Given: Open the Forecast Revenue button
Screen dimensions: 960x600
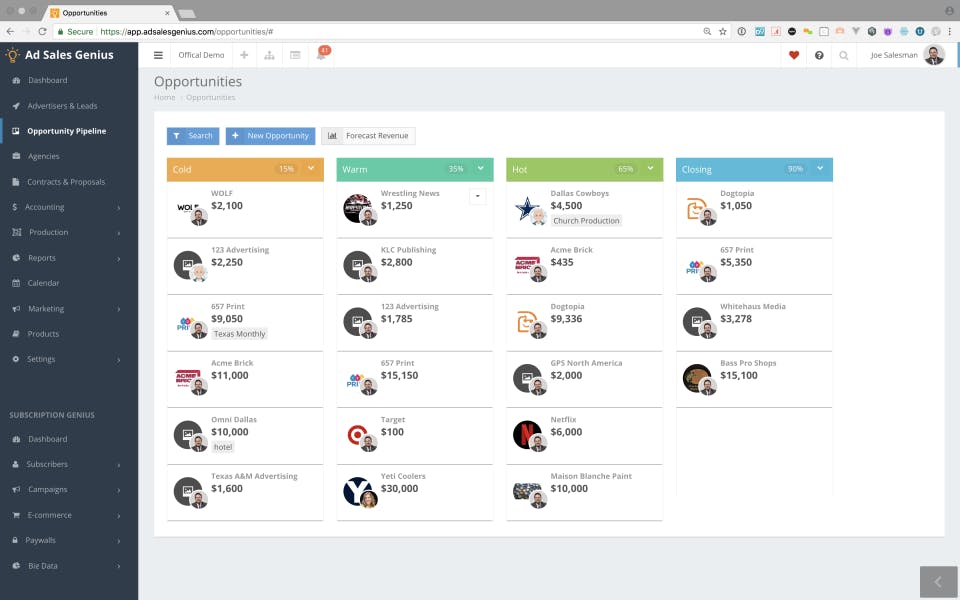Looking at the screenshot, I should tap(369, 136).
